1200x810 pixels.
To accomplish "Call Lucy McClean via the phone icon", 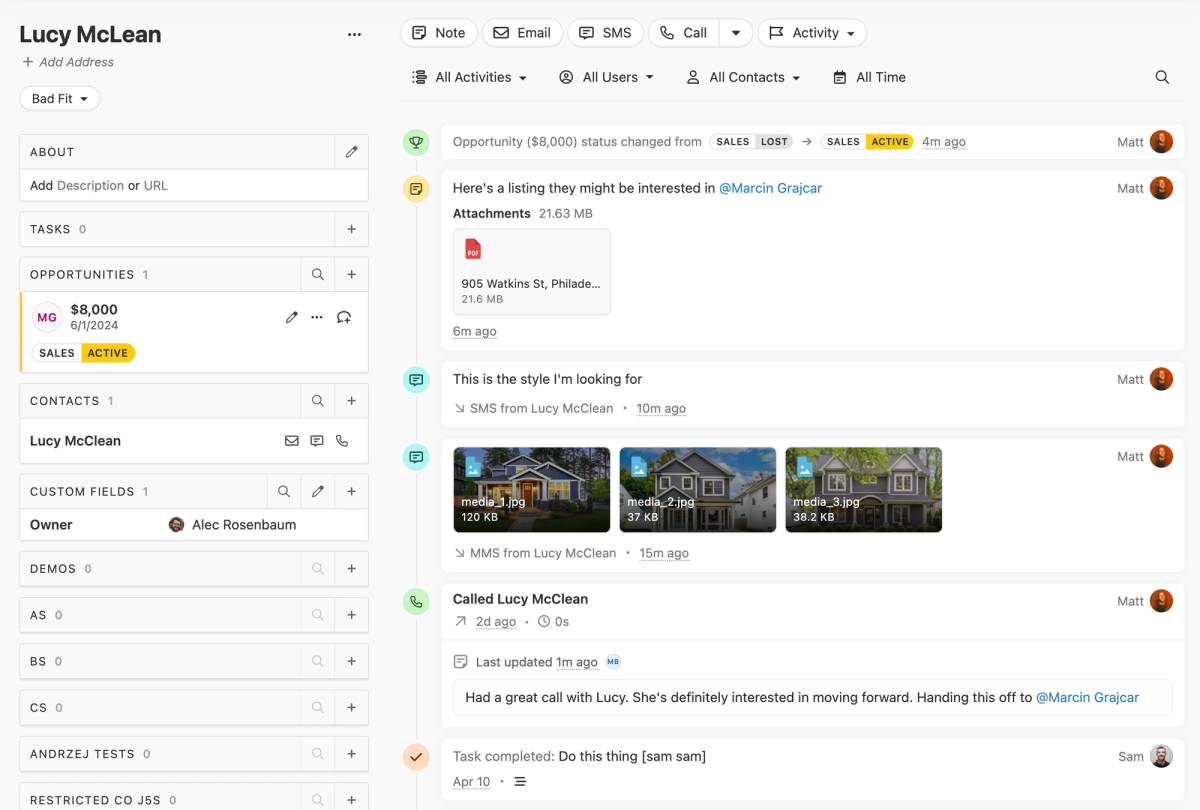I will [342, 441].
